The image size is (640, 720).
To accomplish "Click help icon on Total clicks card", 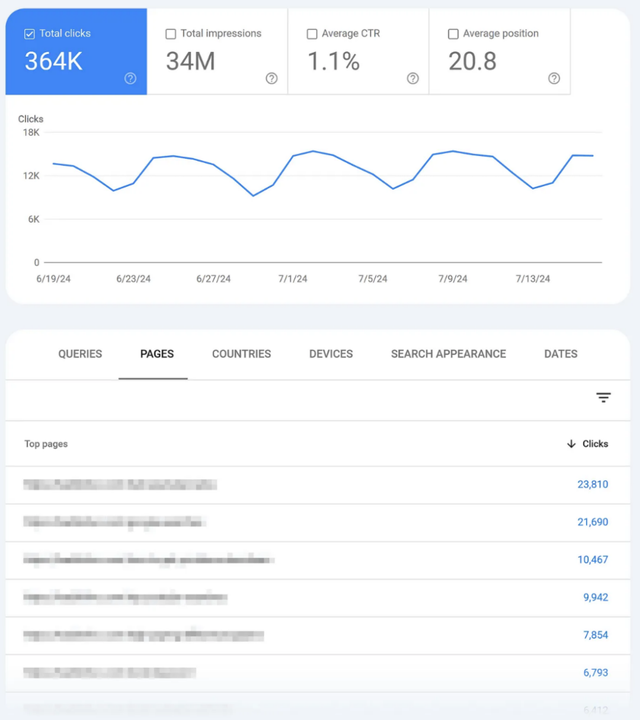I will tap(130, 79).
